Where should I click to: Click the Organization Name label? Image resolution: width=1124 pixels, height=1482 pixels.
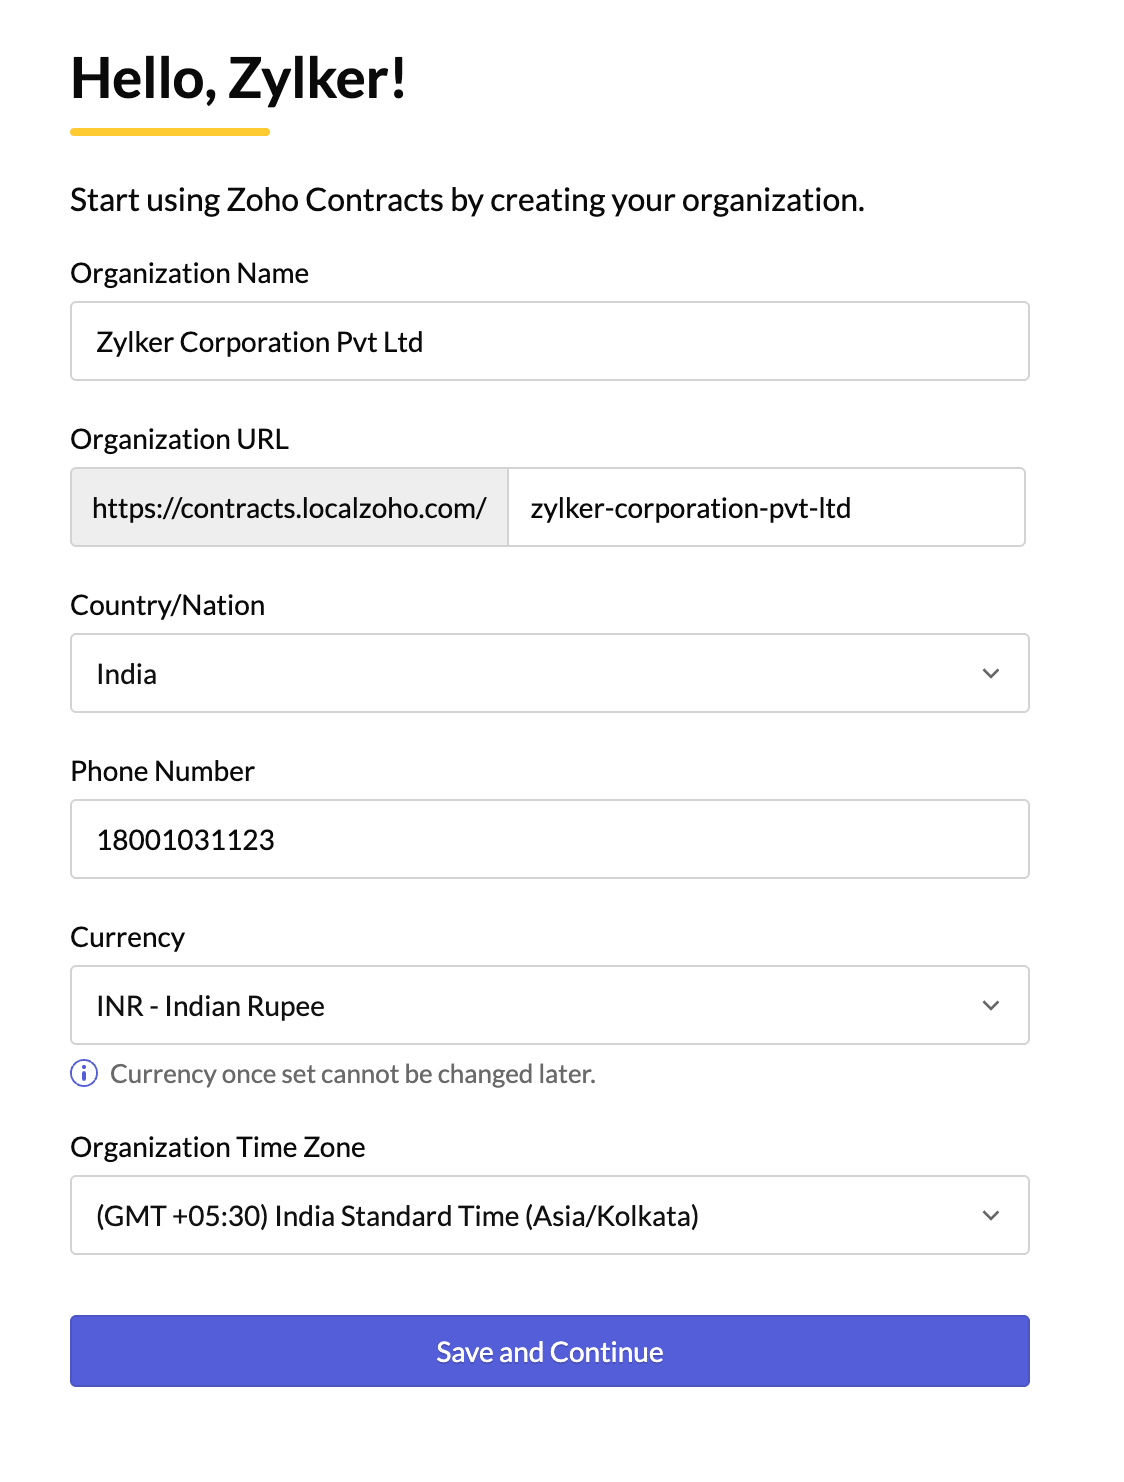pos(189,273)
